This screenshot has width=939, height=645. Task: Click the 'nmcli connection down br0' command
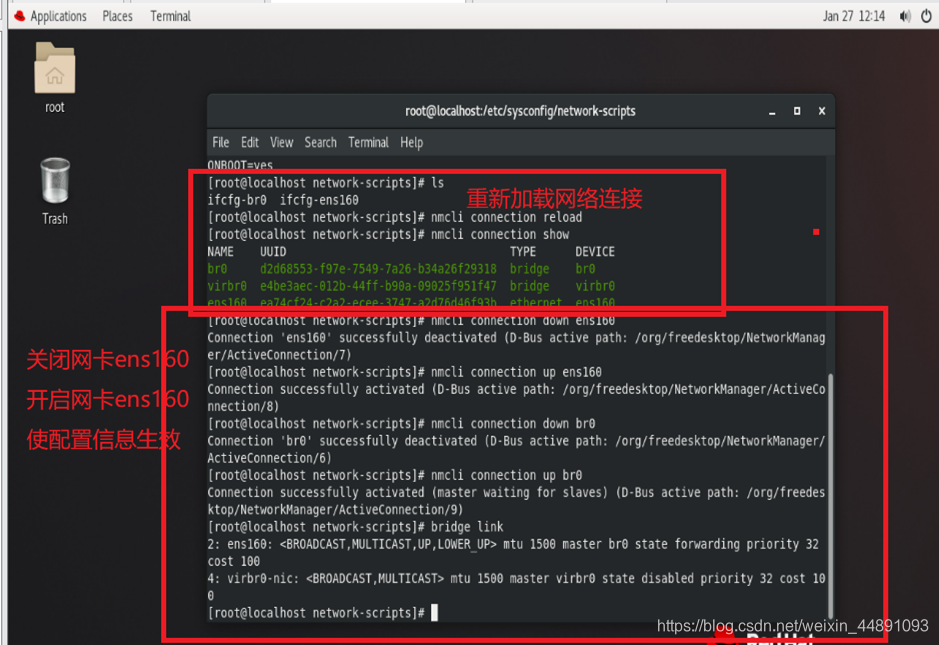click(x=513, y=423)
